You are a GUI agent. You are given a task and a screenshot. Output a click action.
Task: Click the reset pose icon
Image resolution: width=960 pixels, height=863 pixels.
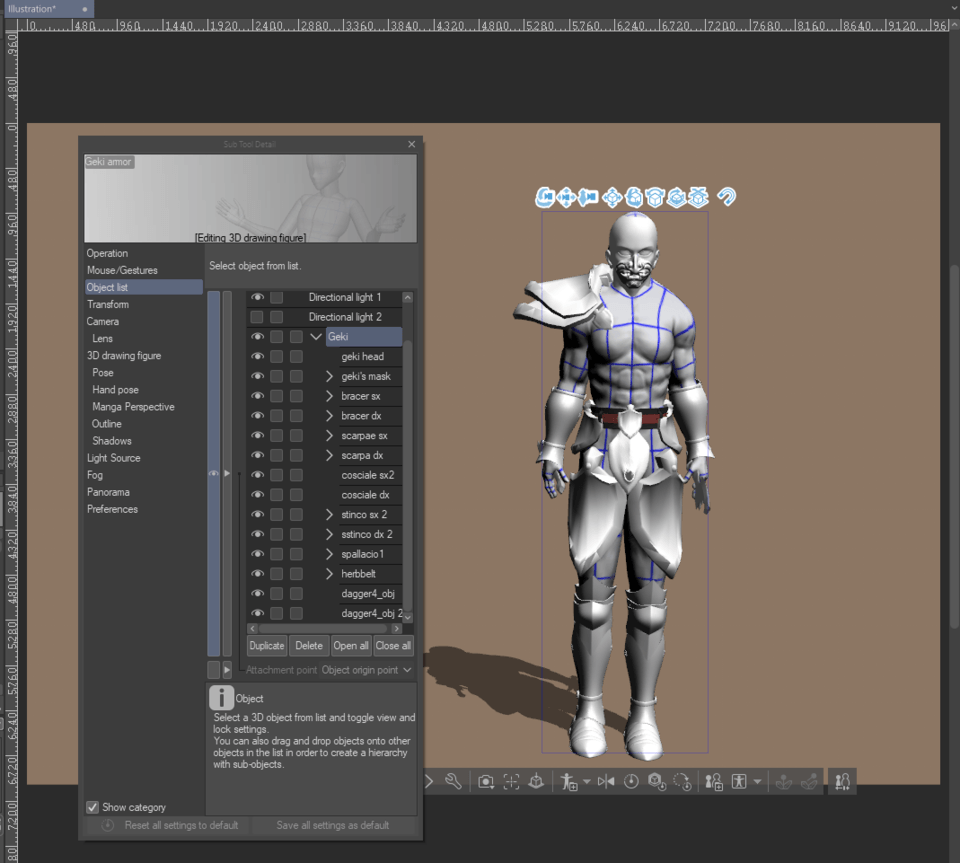pos(631,782)
